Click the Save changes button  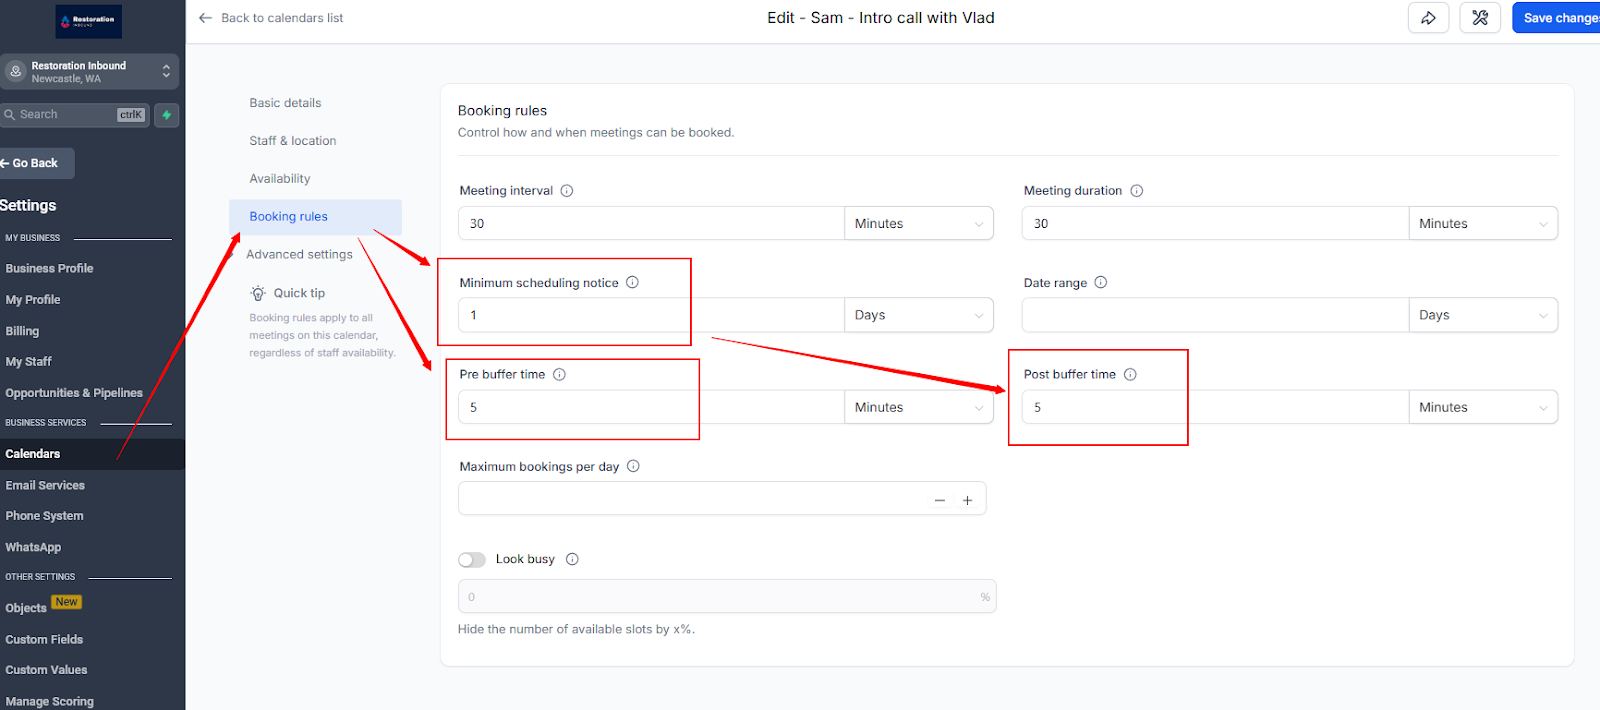click(x=1558, y=18)
